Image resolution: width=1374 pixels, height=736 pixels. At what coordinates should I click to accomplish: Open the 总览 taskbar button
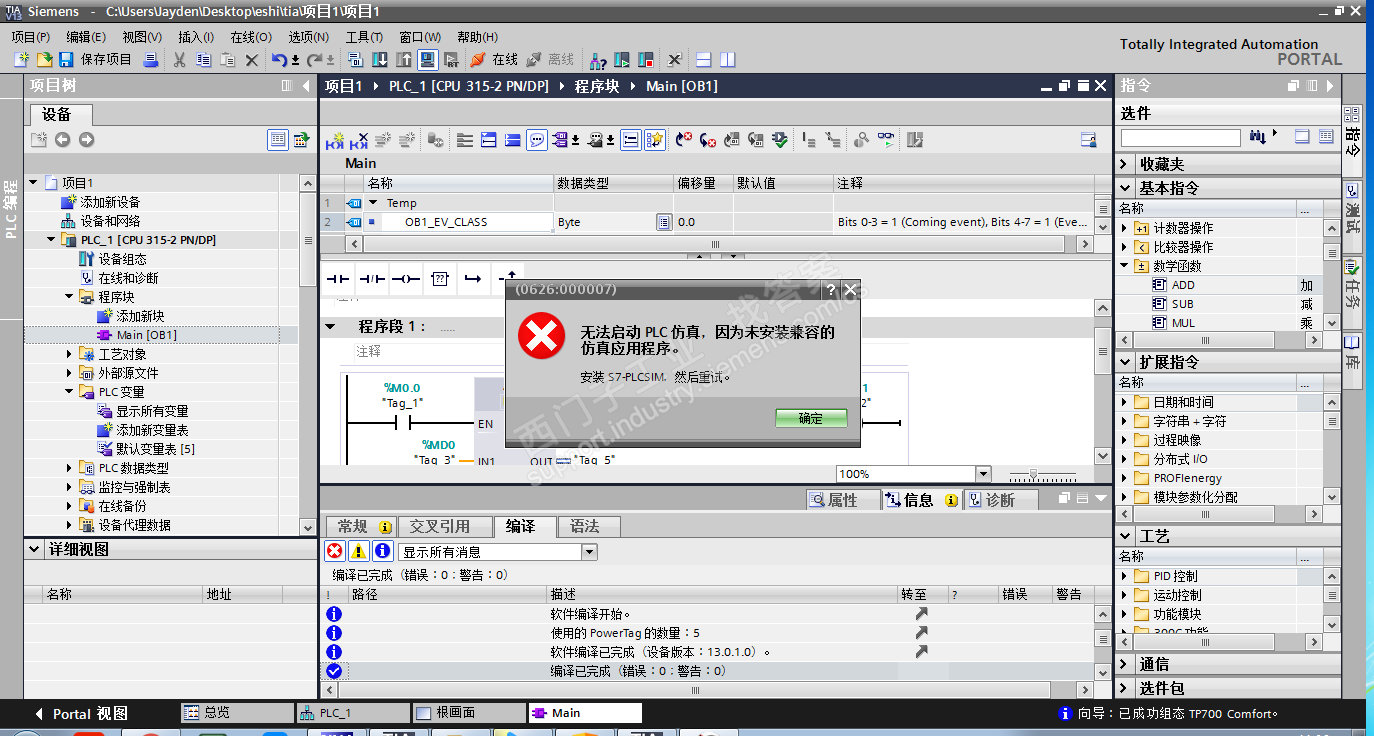[x=237, y=713]
